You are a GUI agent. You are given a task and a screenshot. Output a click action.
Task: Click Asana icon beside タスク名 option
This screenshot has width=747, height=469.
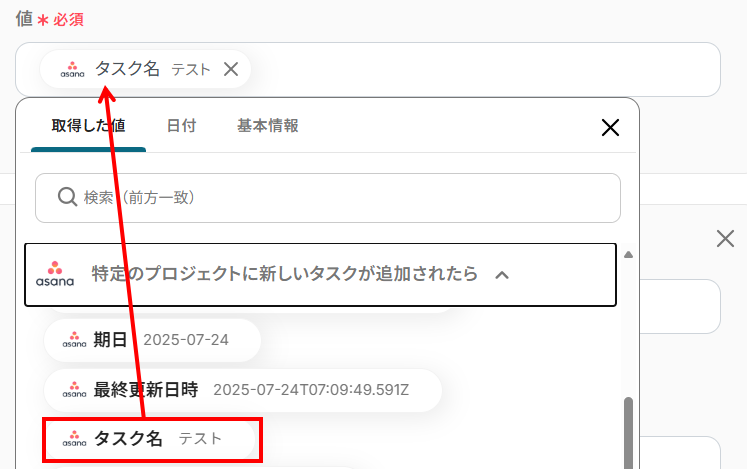74,439
